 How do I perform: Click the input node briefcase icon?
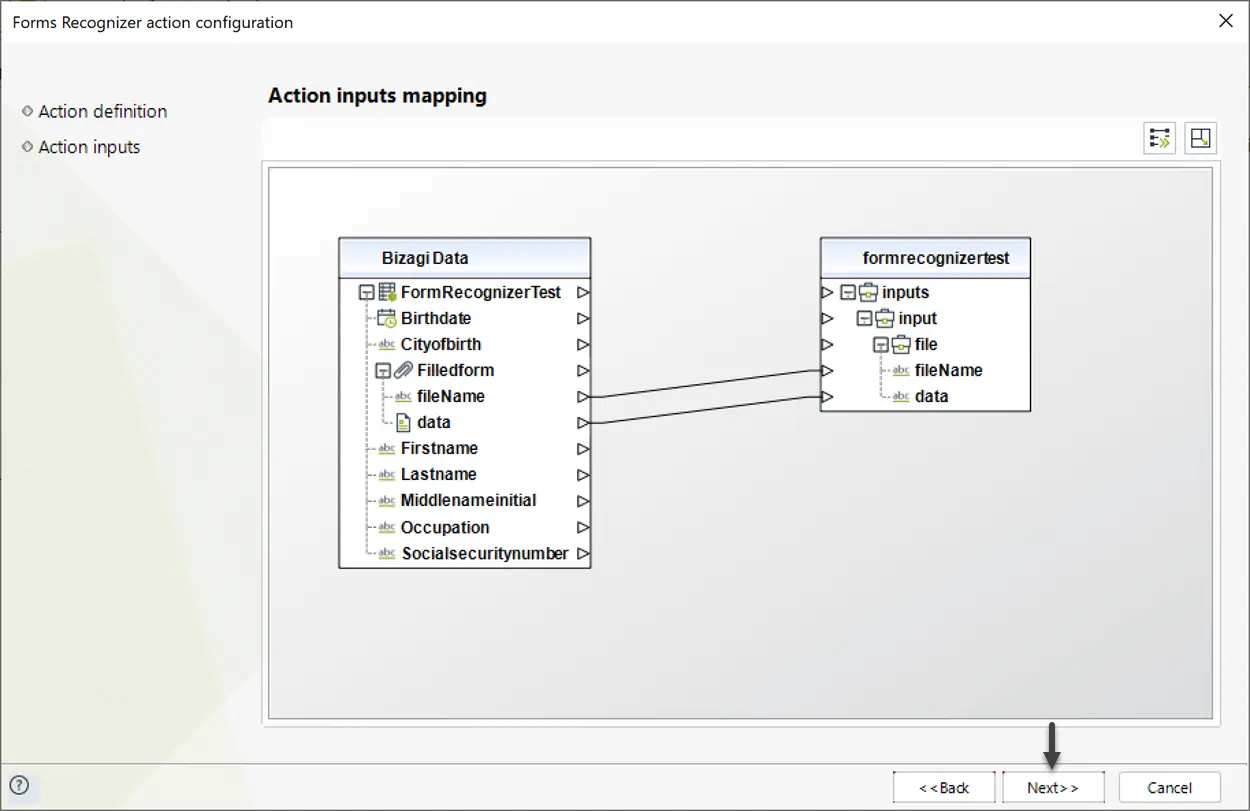pyautogui.click(x=885, y=318)
